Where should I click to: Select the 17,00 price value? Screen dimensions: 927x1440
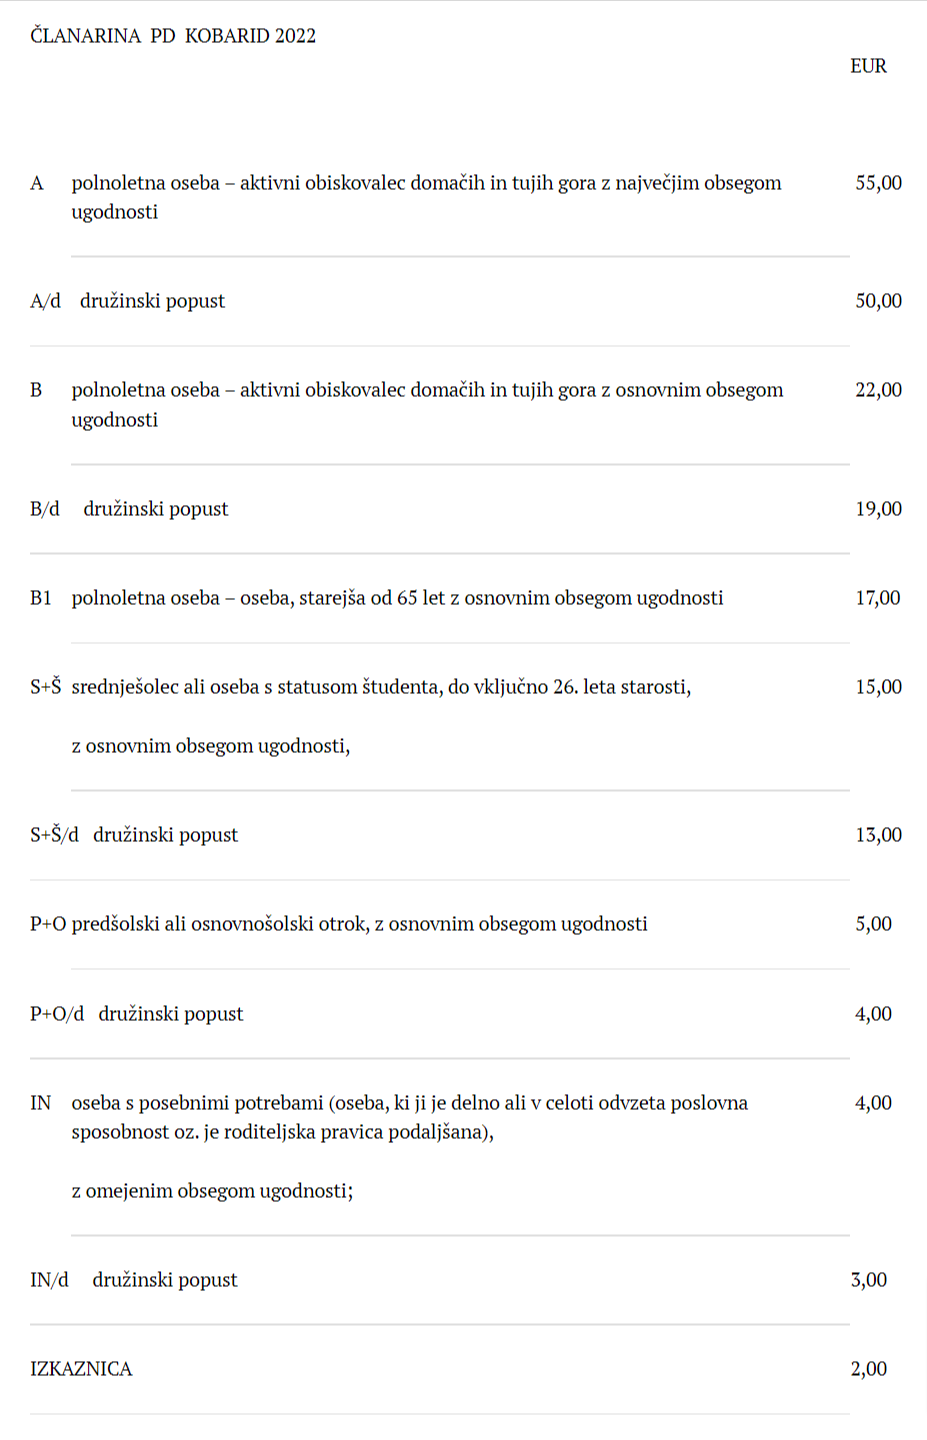[x=878, y=598]
